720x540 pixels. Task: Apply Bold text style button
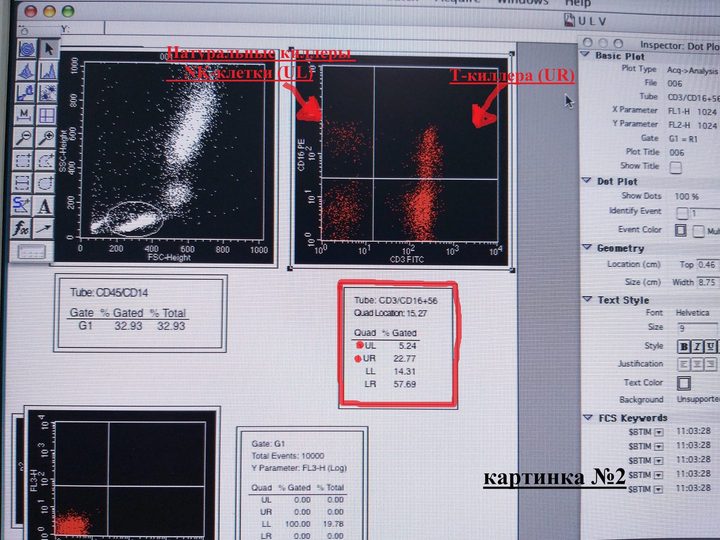[x=684, y=347]
